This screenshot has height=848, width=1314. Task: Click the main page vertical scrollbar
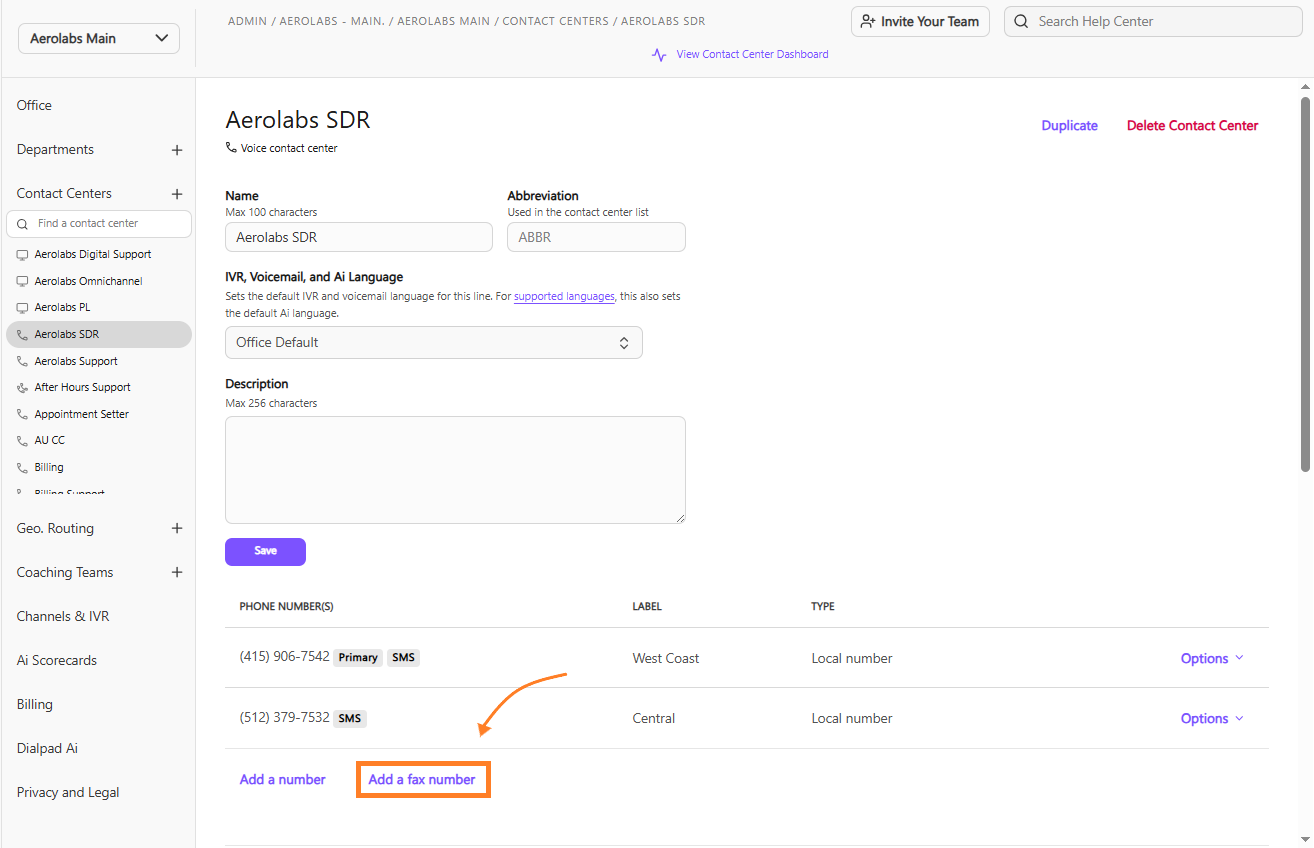tap(1305, 283)
